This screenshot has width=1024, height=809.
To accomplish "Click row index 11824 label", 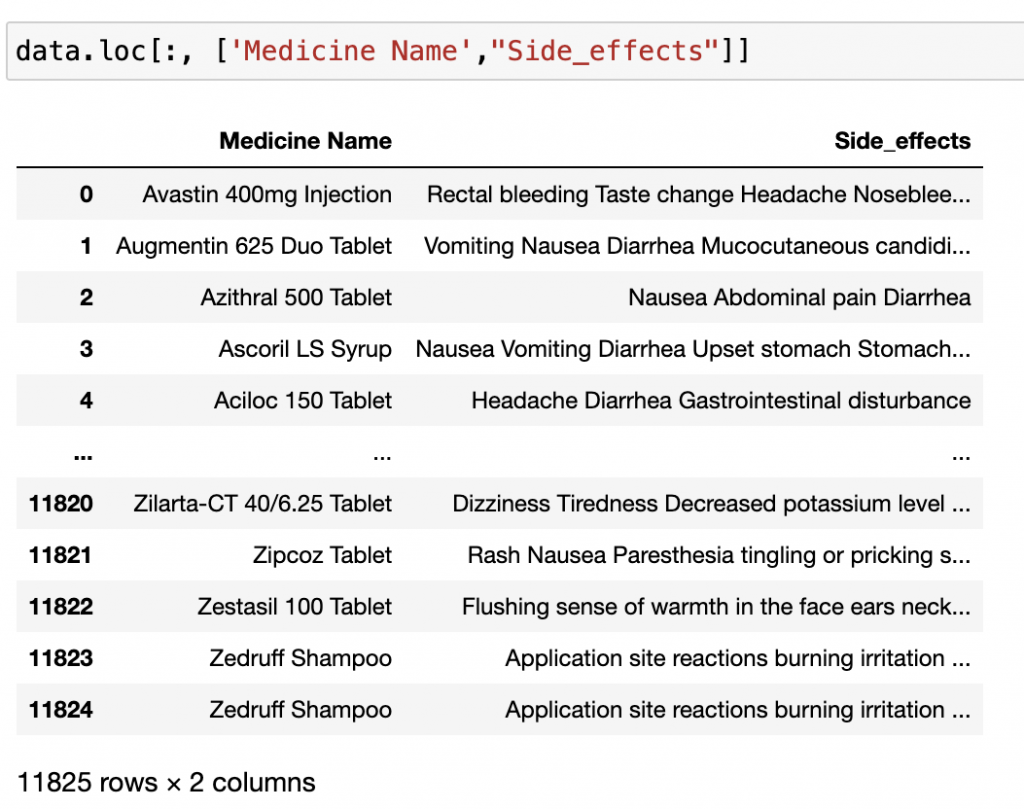I will pyautogui.click(x=61, y=710).
